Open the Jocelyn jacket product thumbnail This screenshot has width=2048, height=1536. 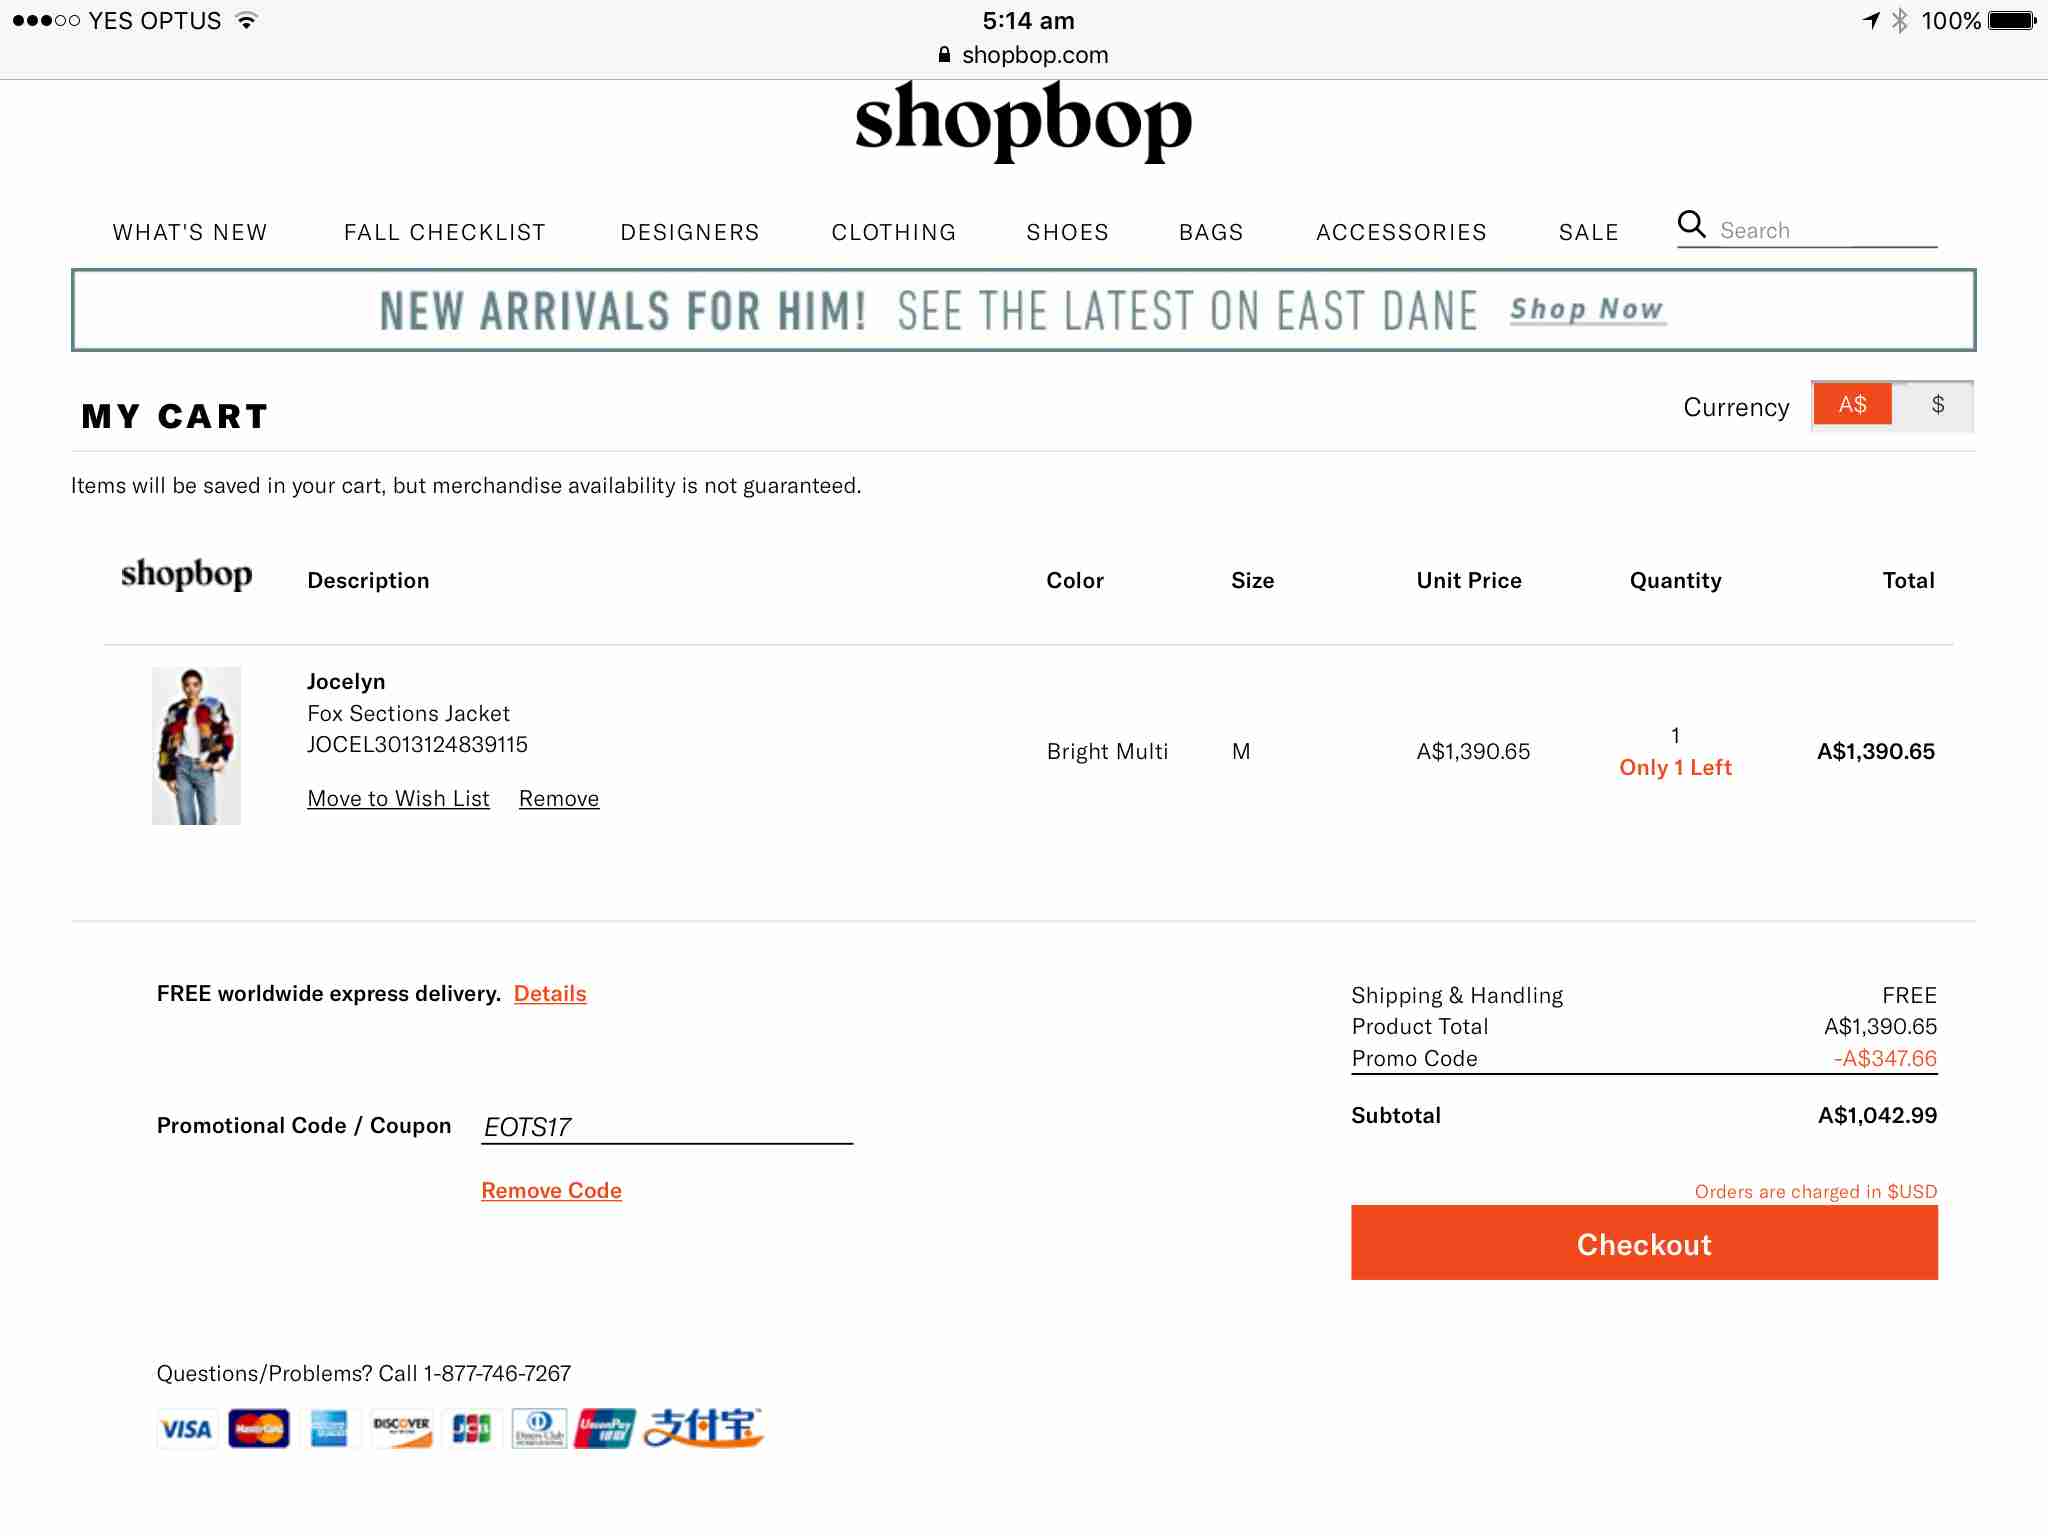coord(196,746)
